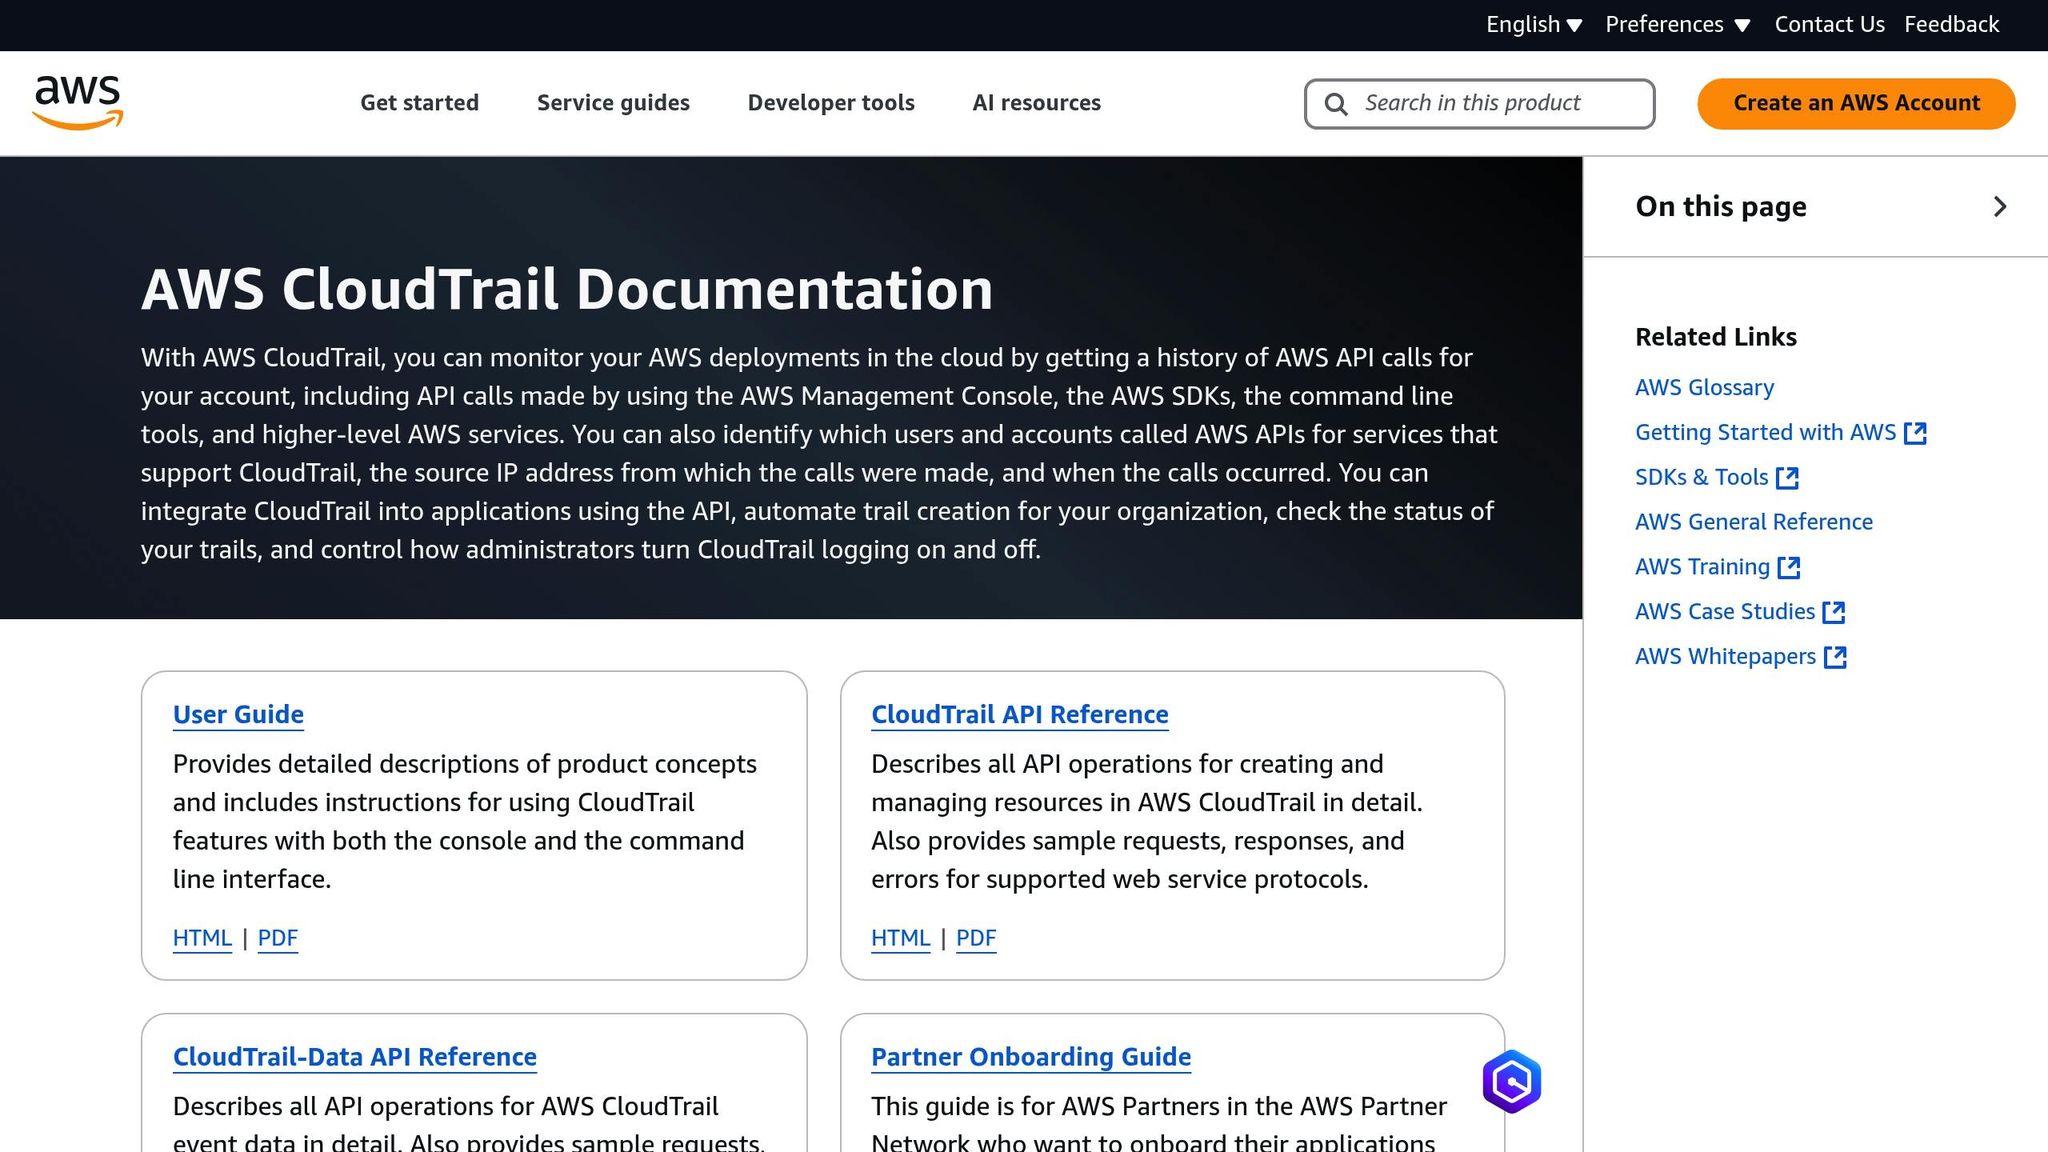Click external icon next to AWS Case Studies
Screen dimensions: 2048x1152
(x=1833, y=612)
